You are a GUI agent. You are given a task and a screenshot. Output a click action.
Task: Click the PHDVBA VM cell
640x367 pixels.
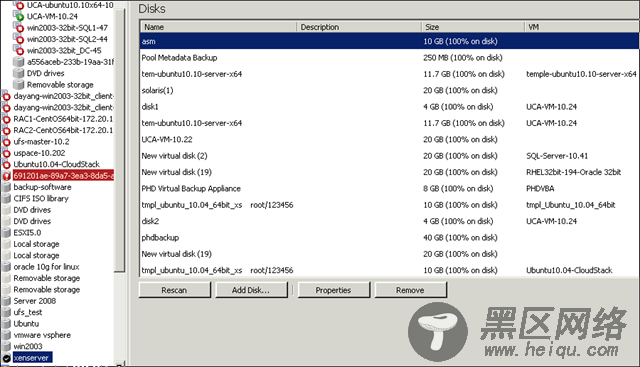540,189
